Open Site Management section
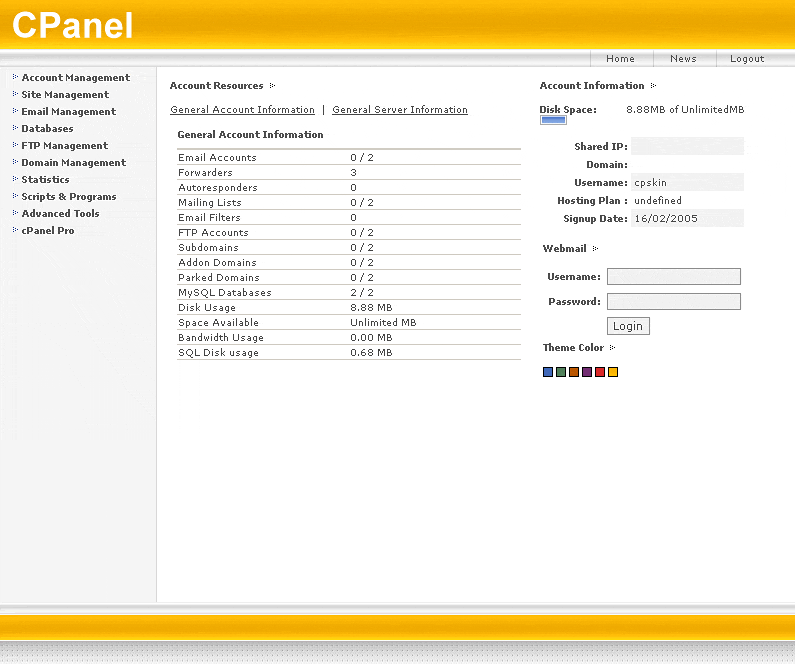 [65, 95]
